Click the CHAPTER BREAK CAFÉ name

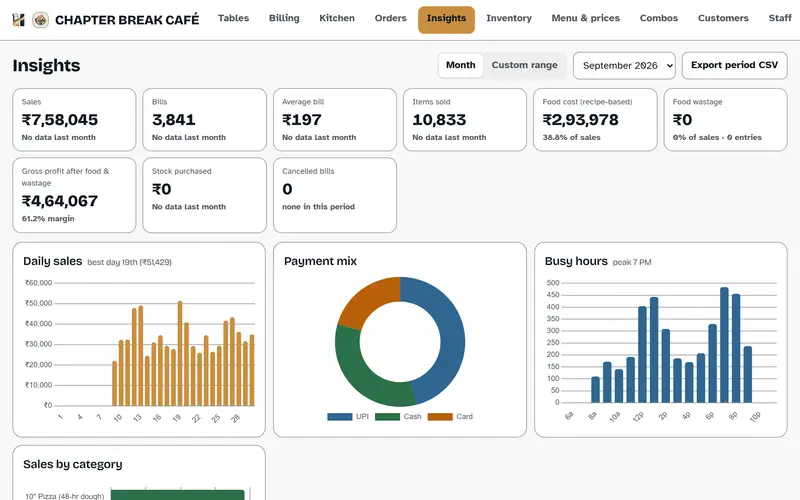point(127,20)
